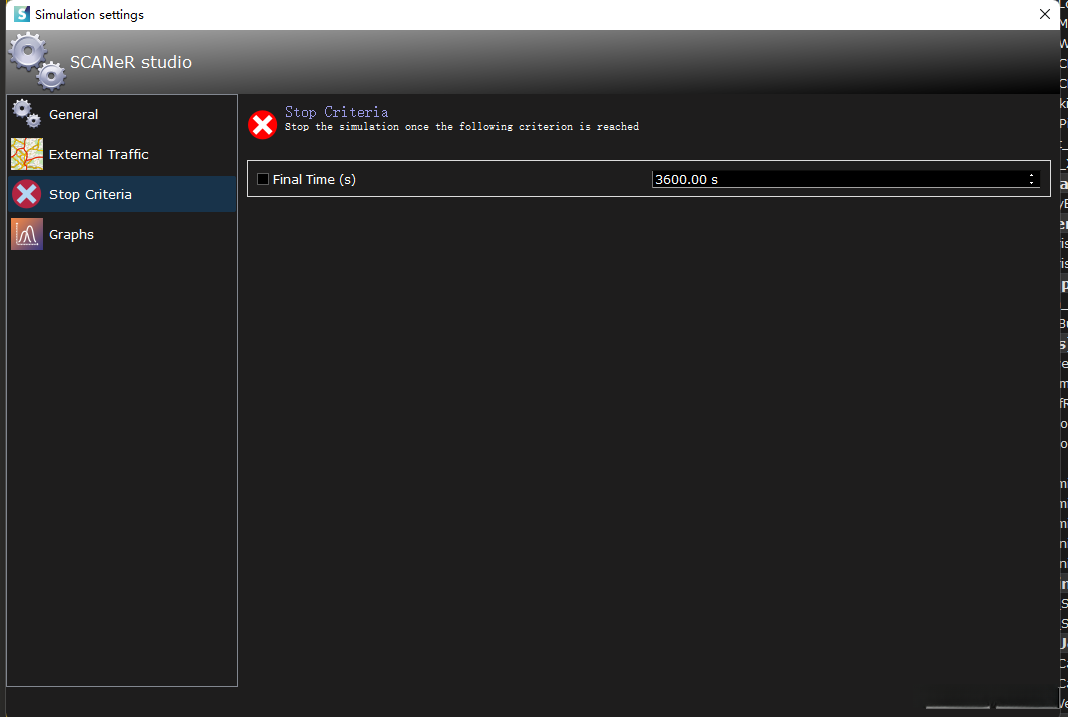Click the 'Stop the simulation once' description text

click(462, 127)
